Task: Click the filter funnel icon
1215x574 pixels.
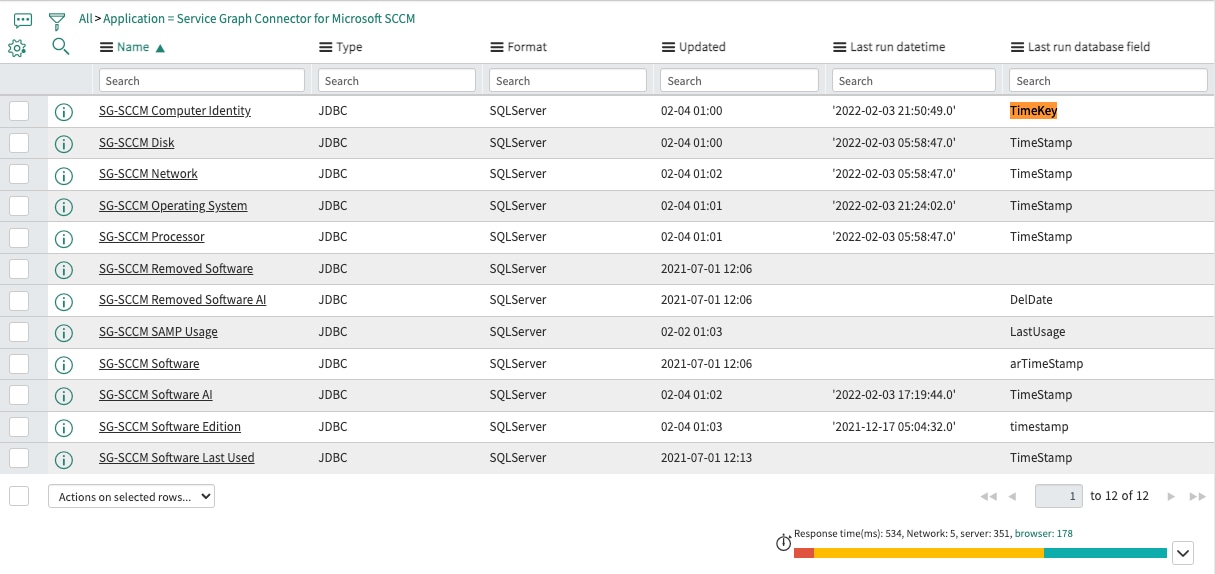Action: [x=57, y=20]
